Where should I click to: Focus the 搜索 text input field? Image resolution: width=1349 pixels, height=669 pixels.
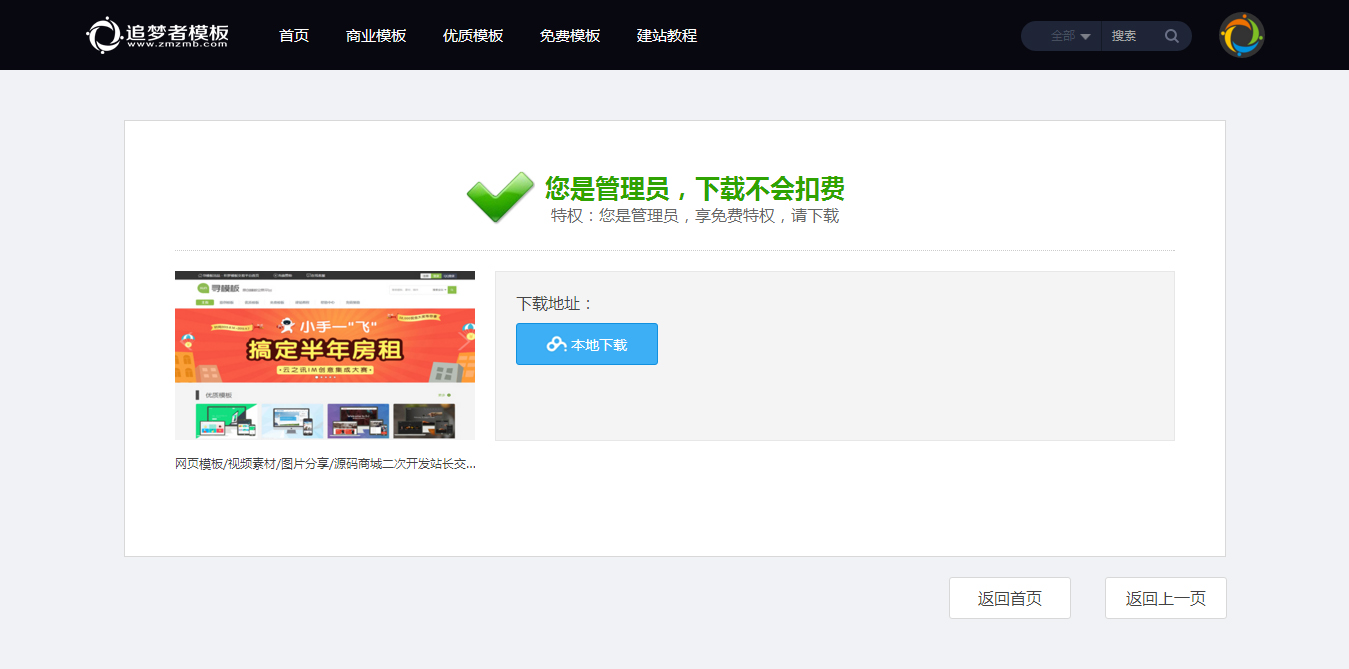(1133, 36)
